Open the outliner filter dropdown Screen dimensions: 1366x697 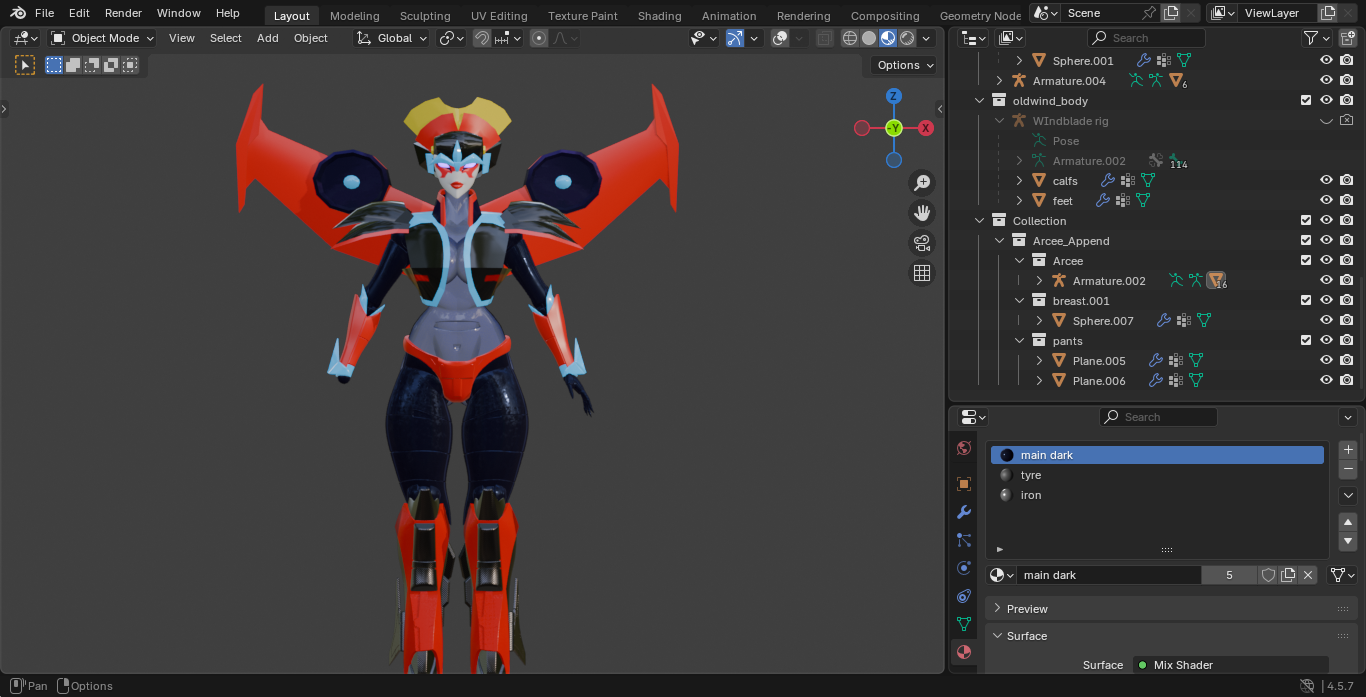pos(1316,38)
